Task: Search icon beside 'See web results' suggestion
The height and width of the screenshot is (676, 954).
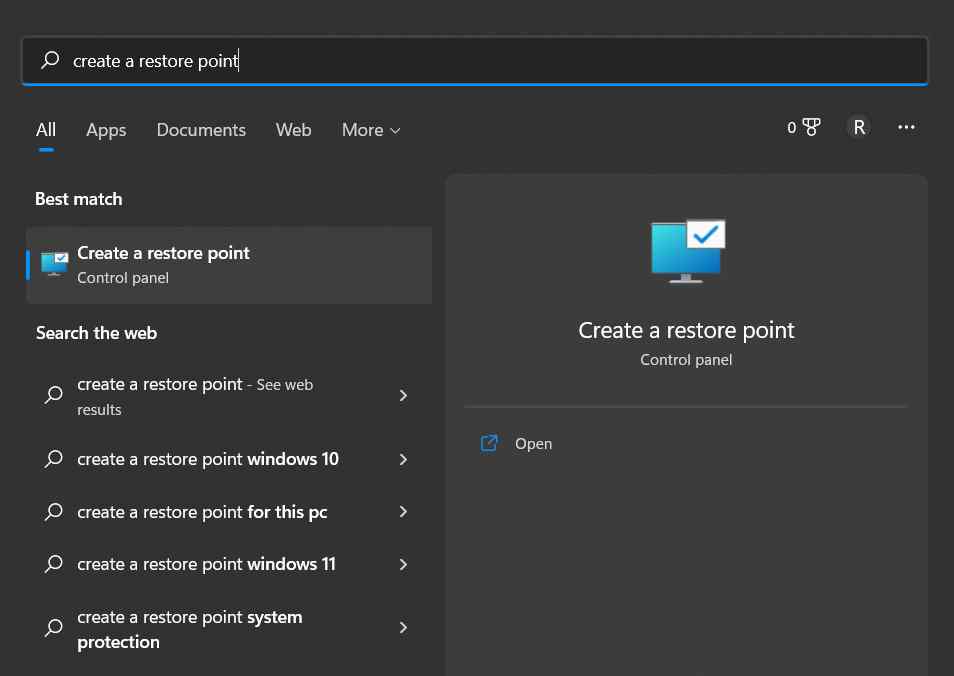Action: [x=54, y=395]
